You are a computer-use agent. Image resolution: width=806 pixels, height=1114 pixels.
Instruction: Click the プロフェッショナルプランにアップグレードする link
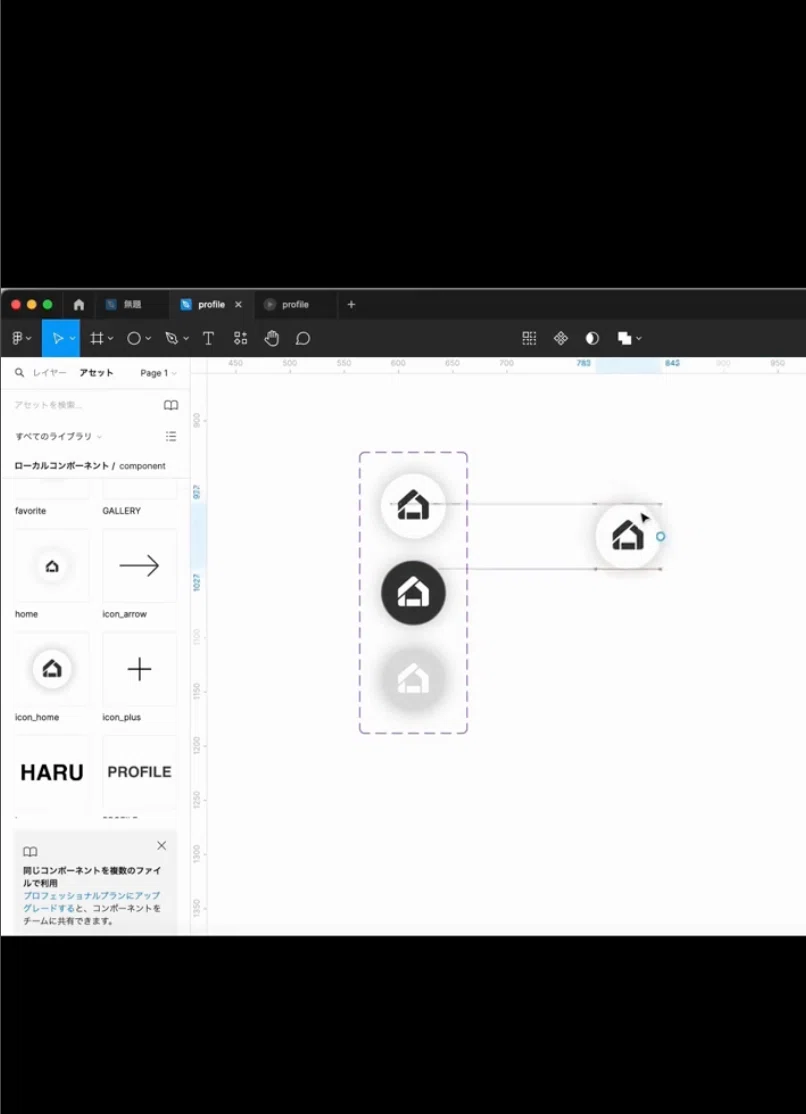[91, 902]
